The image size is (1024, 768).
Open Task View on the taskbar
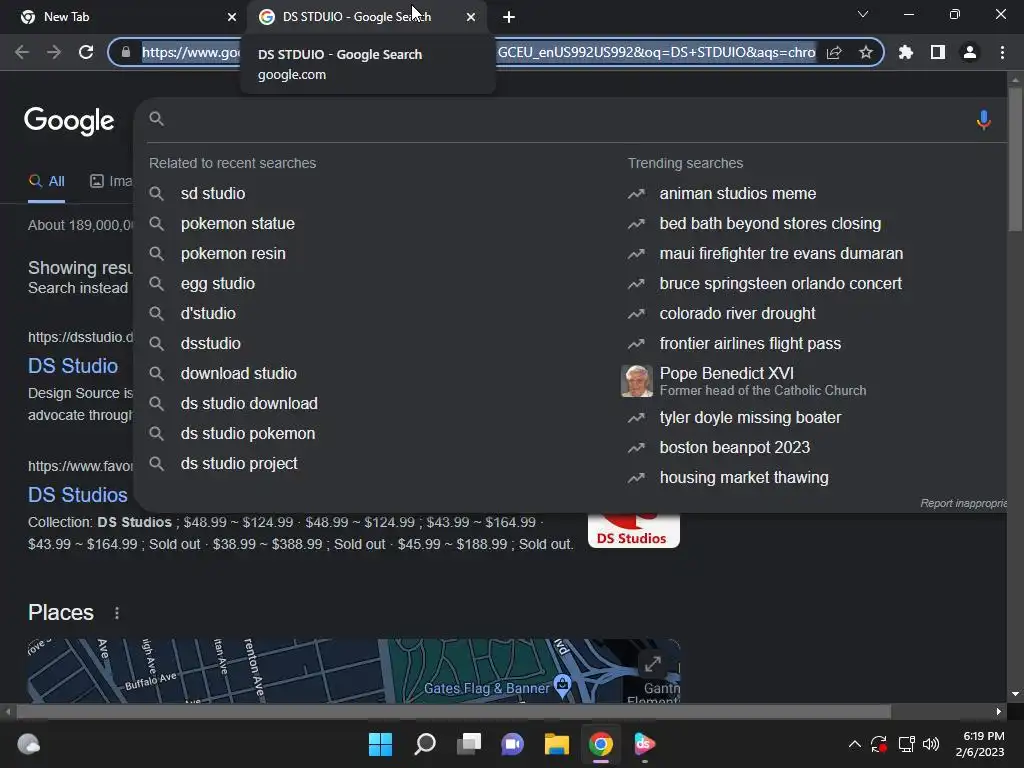468,744
